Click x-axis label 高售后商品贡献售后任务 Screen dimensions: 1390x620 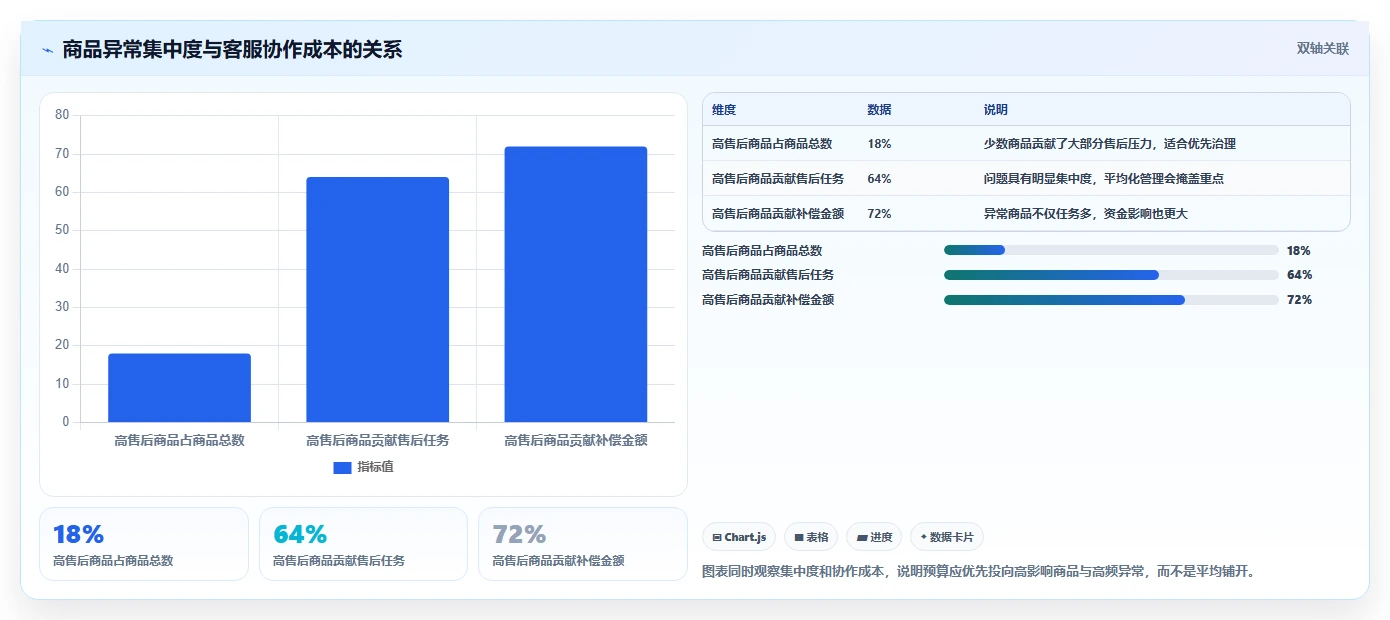[378, 440]
